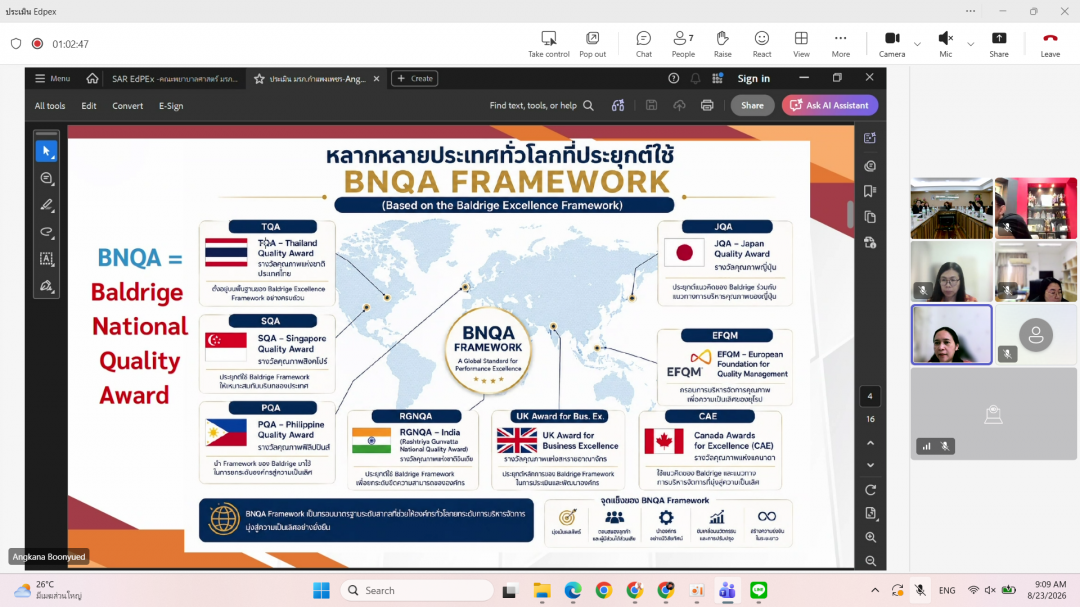Open Ask AI Assistant

pyautogui.click(x=829, y=105)
